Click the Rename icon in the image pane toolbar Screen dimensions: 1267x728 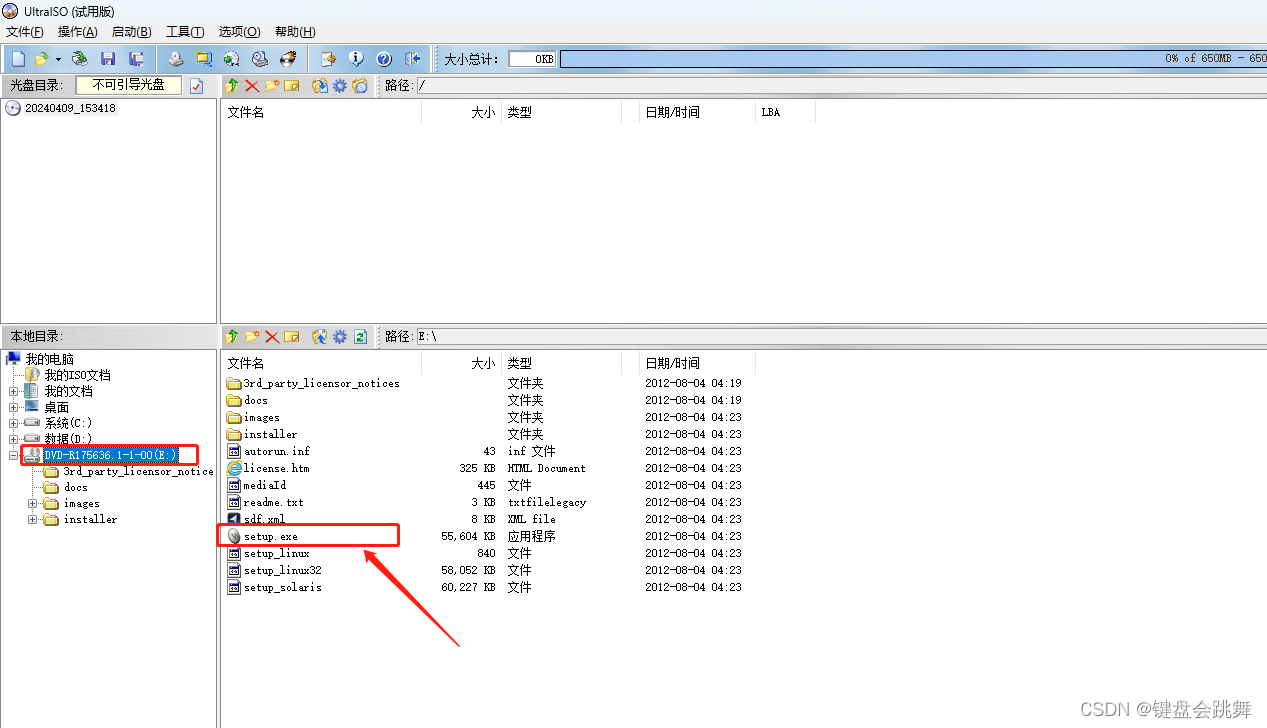tap(291, 86)
